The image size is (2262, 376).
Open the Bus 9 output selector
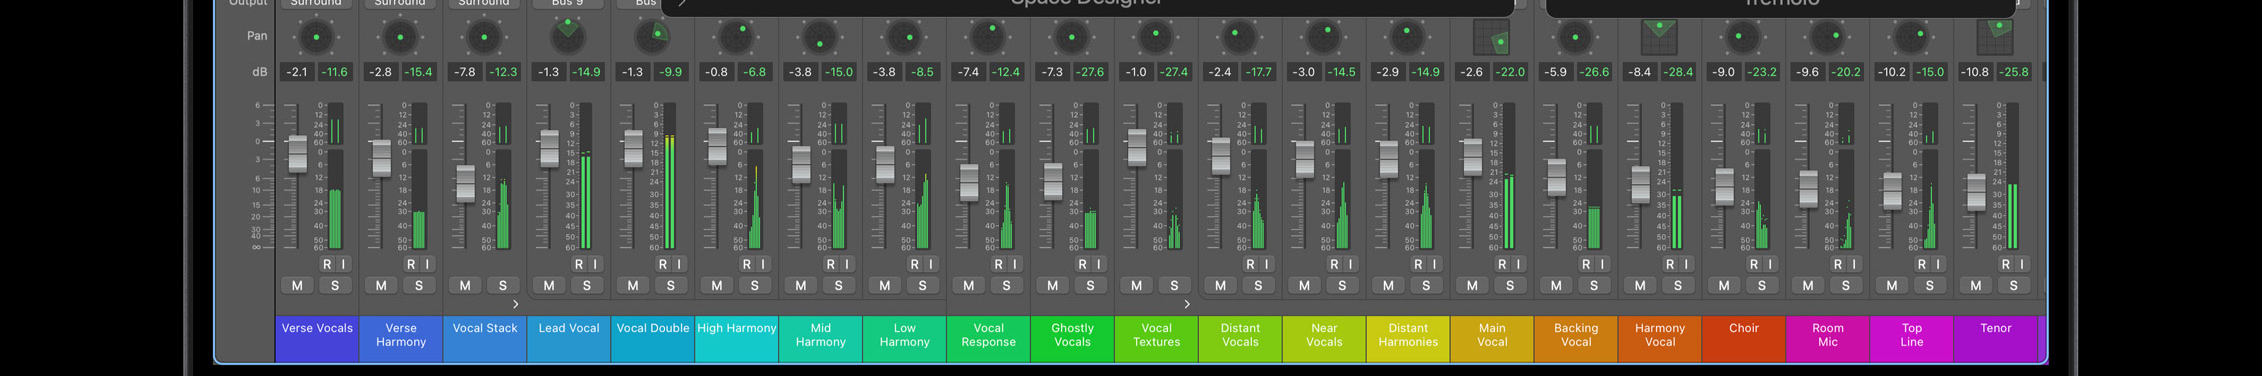coord(568,3)
